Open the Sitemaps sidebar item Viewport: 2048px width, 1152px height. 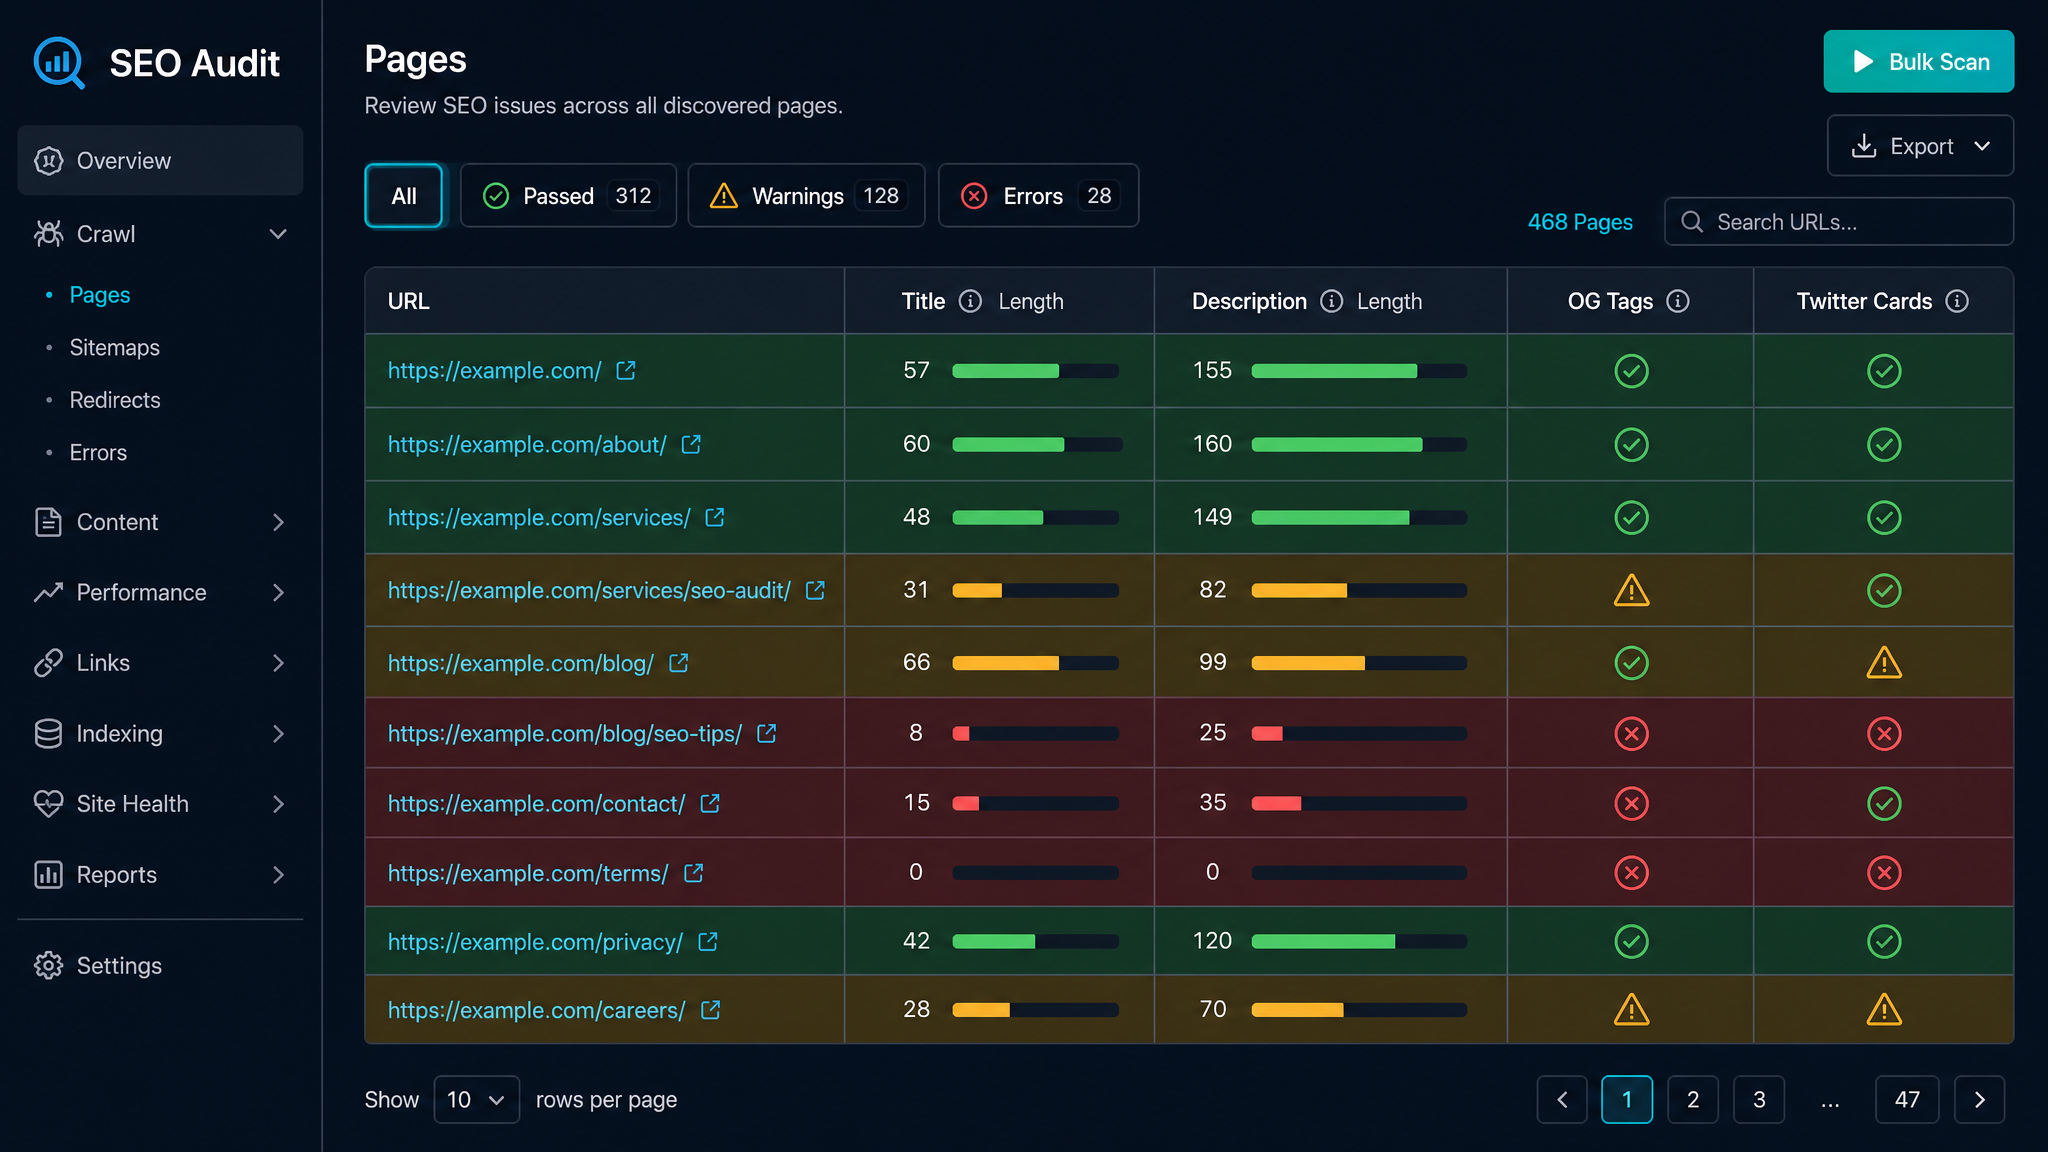pyautogui.click(x=114, y=347)
